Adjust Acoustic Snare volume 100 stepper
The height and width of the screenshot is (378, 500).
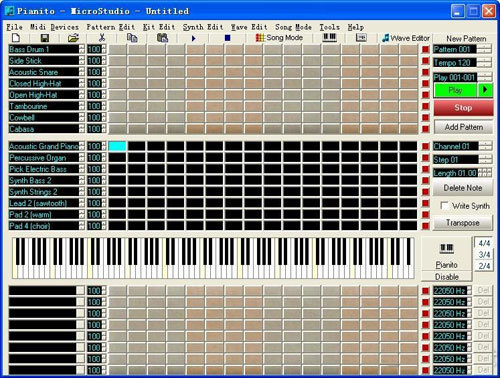click(104, 72)
